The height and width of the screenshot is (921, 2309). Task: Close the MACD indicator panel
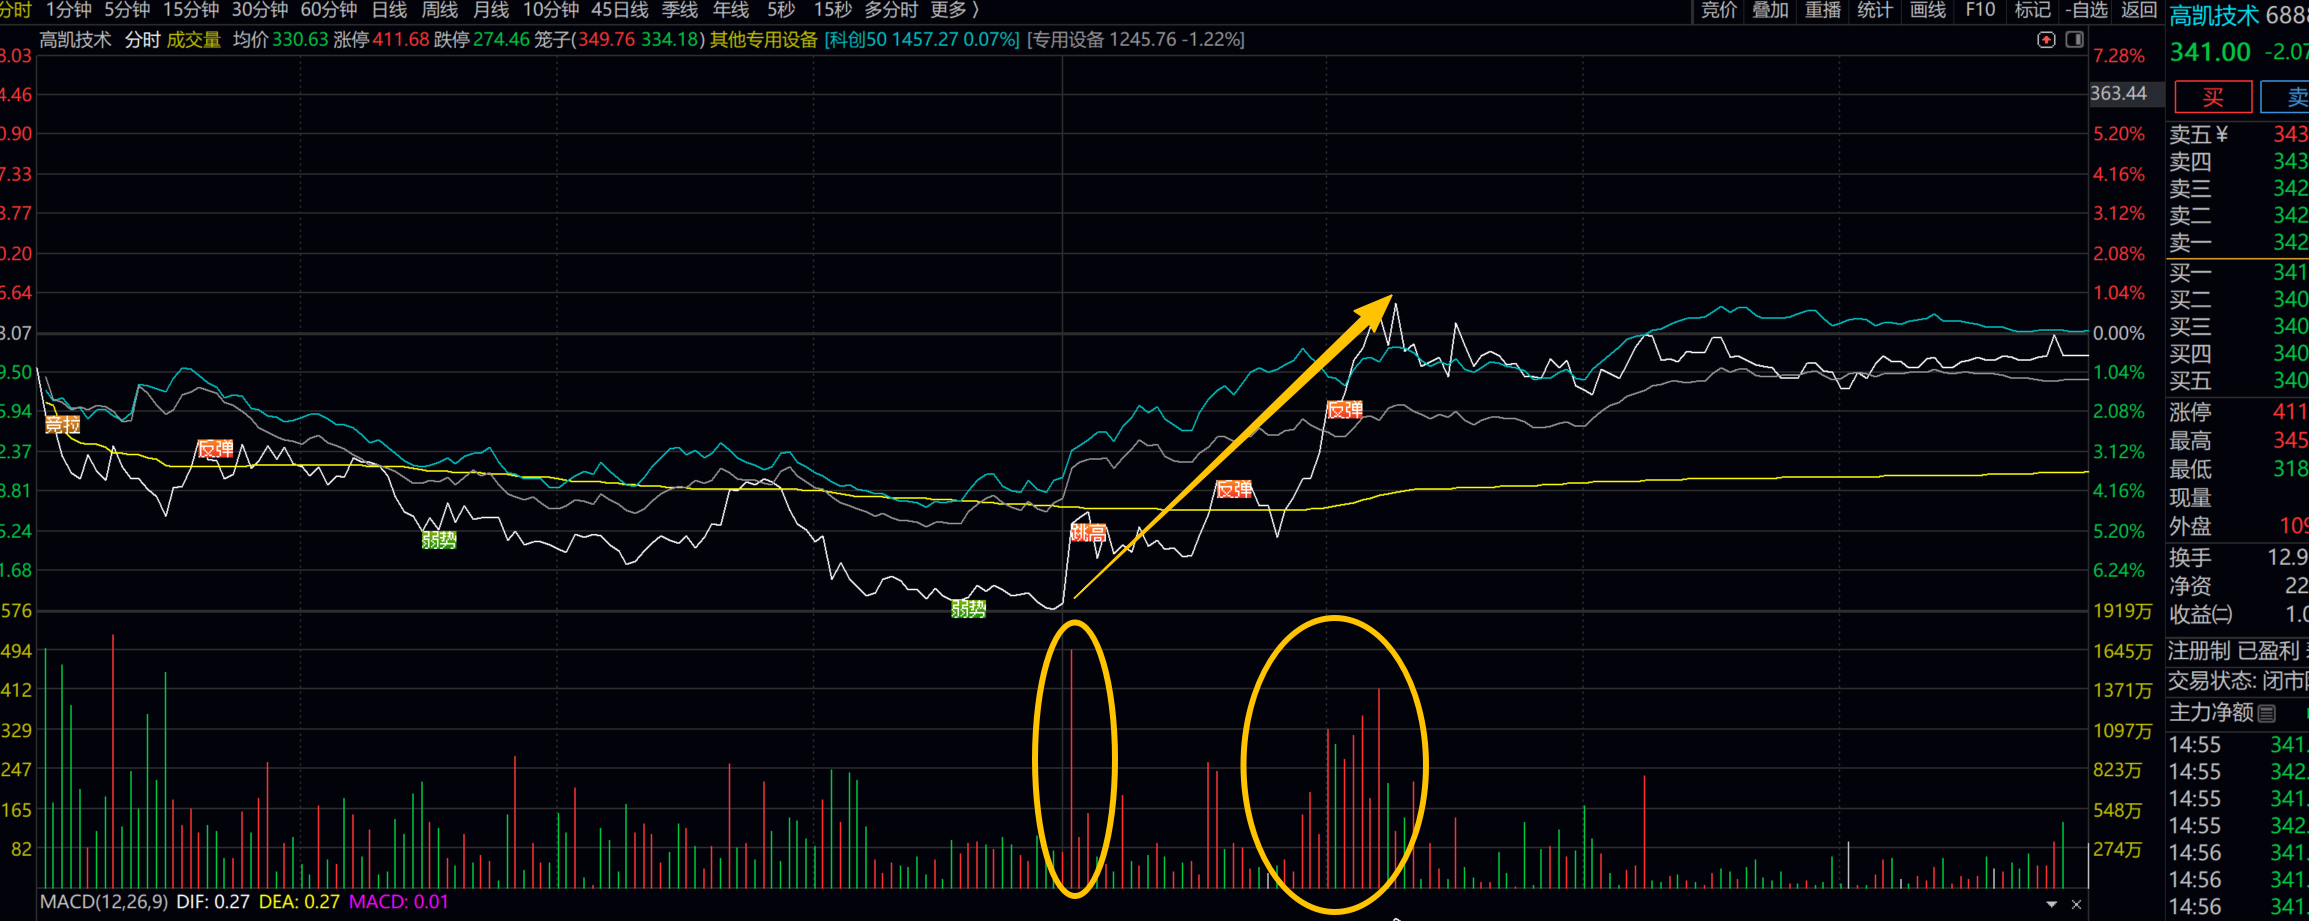pyautogui.click(x=2076, y=904)
